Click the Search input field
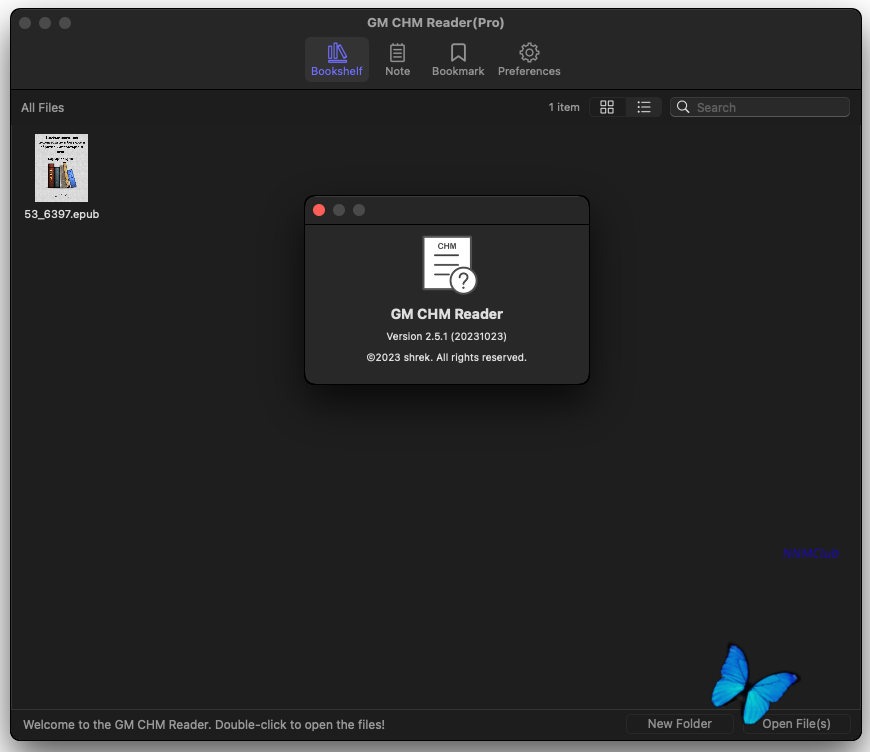Image resolution: width=870 pixels, height=752 pixels. (760, 107)
